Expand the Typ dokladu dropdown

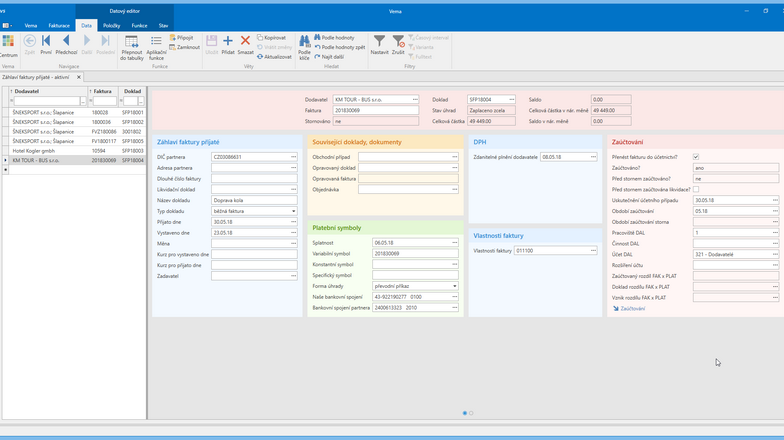click(294, 211)
